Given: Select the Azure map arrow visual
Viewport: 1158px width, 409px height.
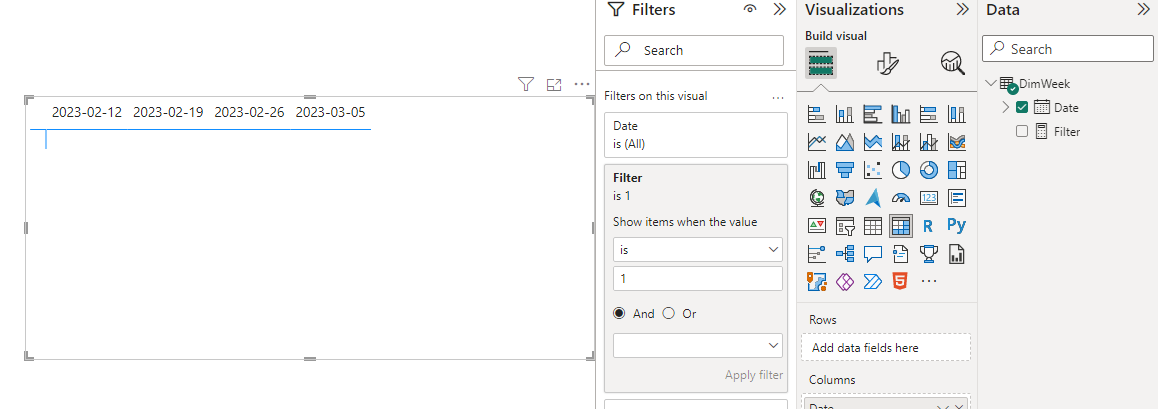Looking at the screenshot, I should (x=872, y=198).
